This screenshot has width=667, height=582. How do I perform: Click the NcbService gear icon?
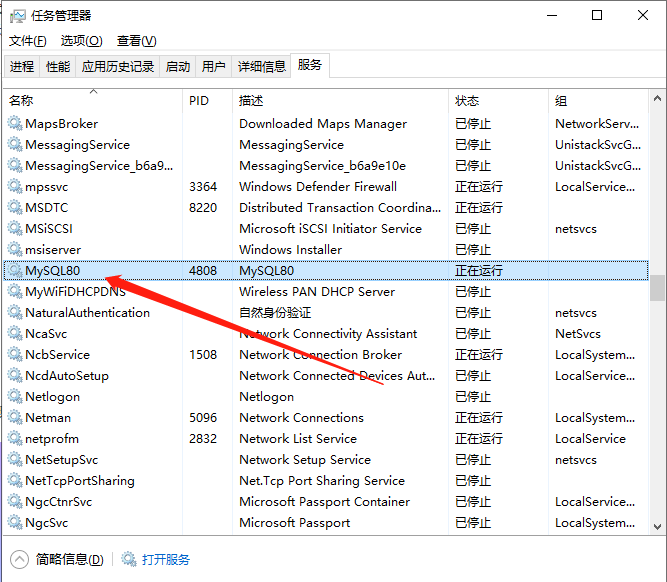15,354
